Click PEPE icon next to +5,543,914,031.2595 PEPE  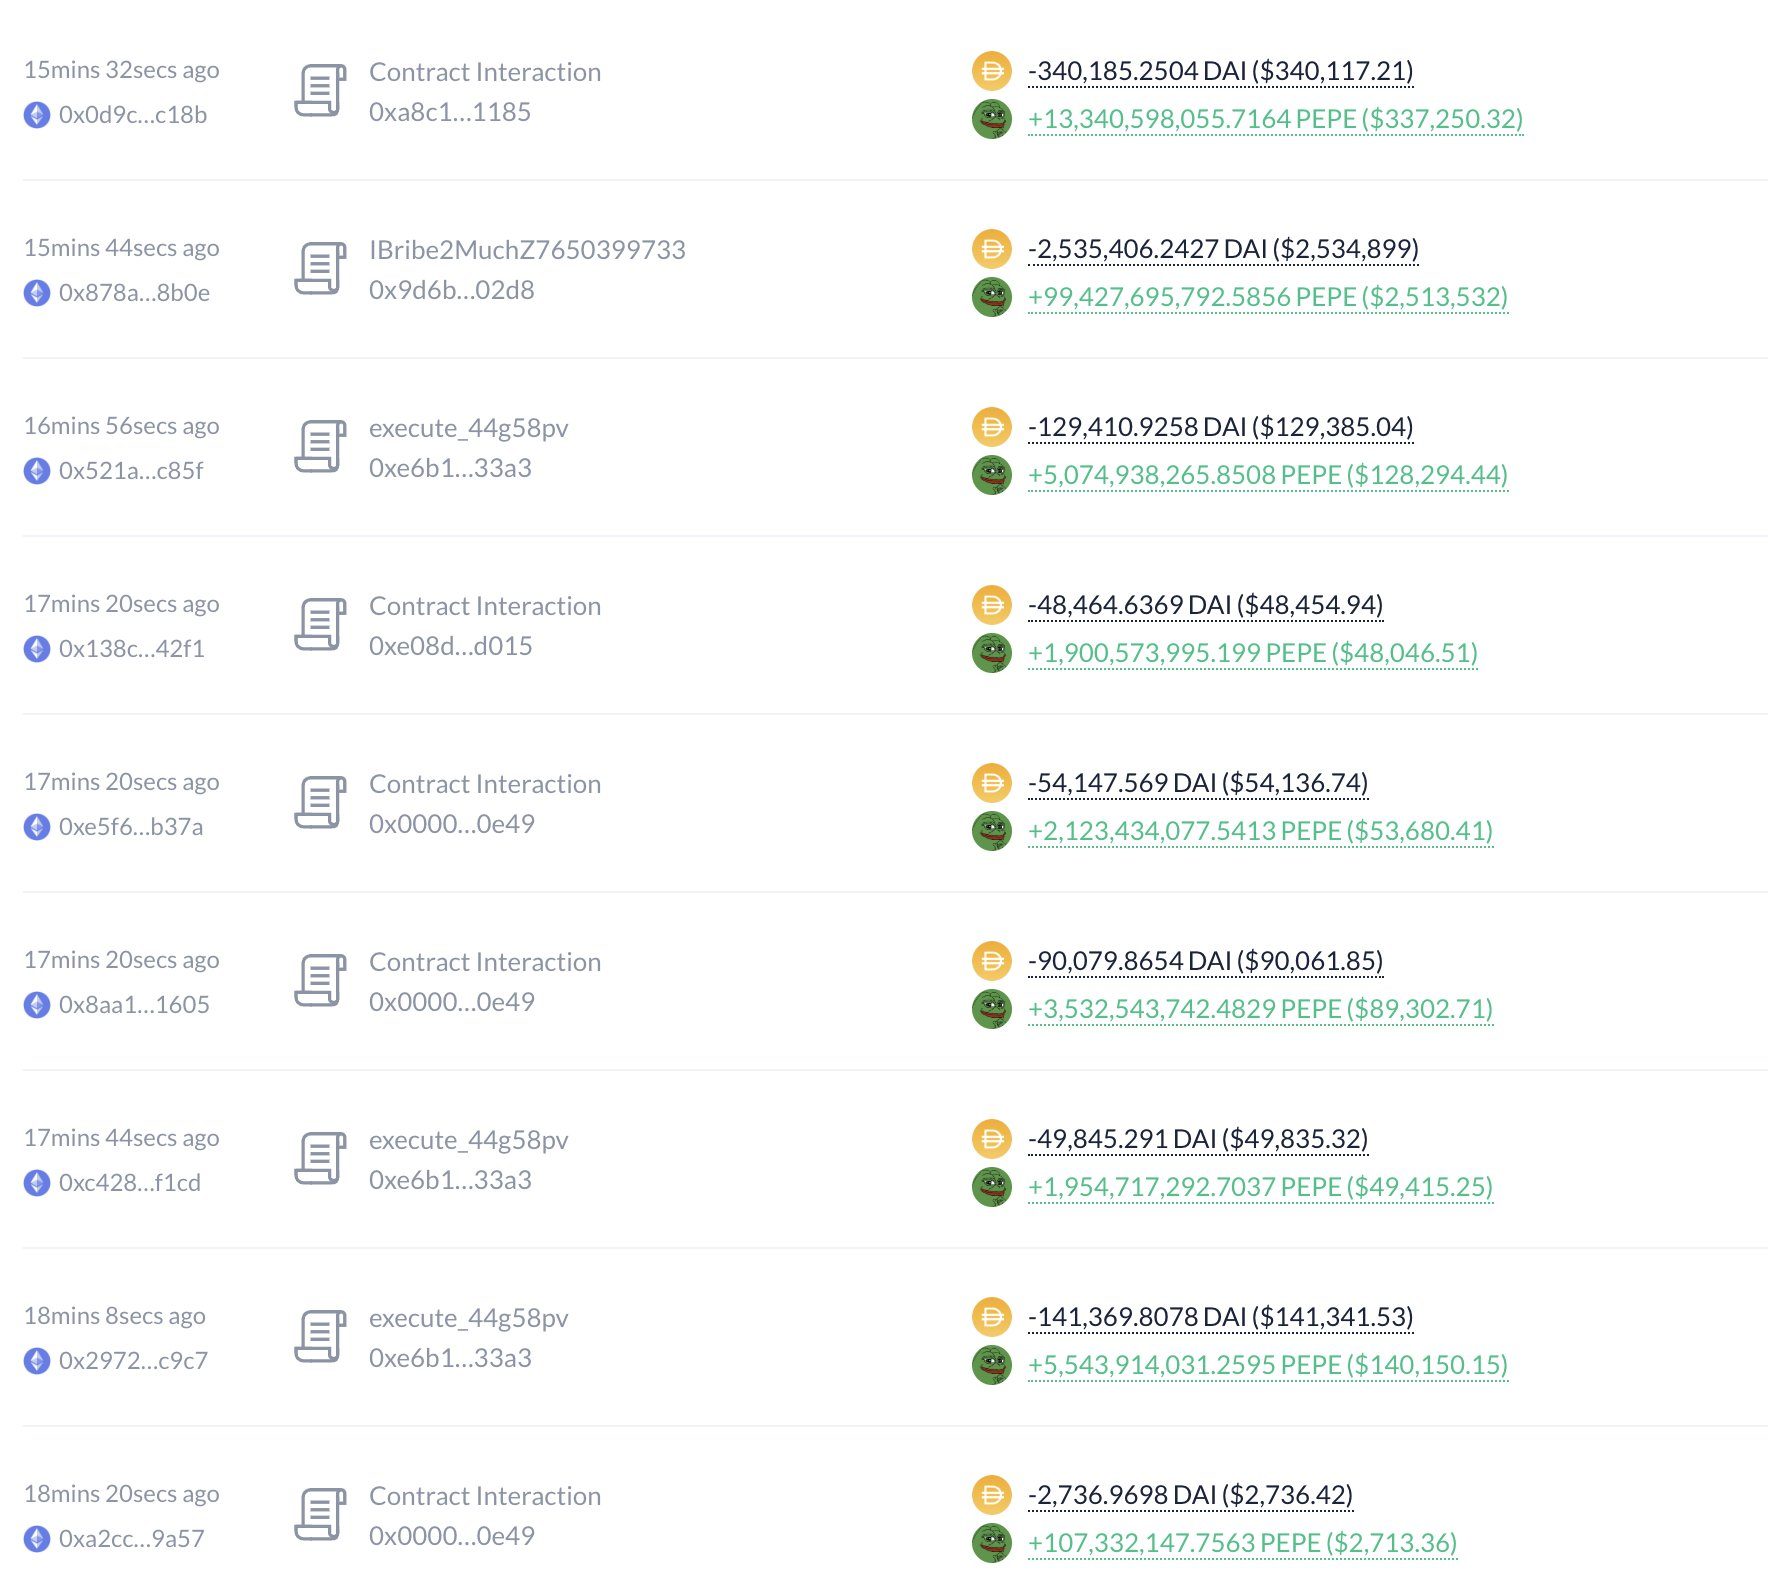tap(991, 1365)
